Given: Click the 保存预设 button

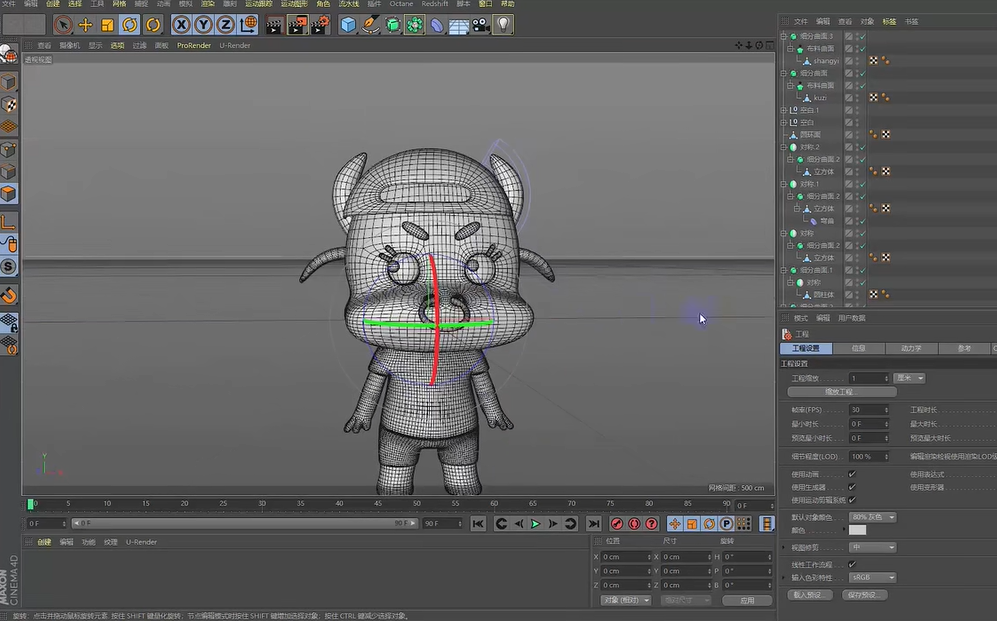Looking at the screenshot, I should tap(863, 595).
